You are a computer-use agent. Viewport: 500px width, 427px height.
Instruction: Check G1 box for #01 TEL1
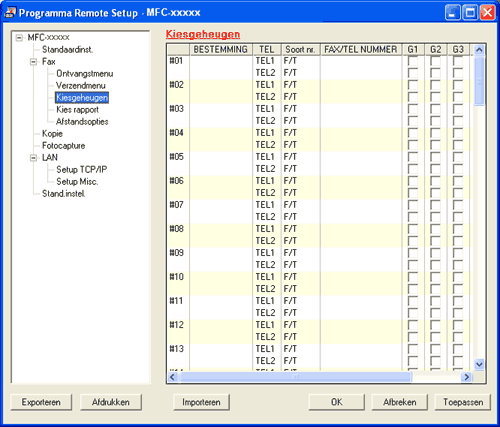coord(413,61)
